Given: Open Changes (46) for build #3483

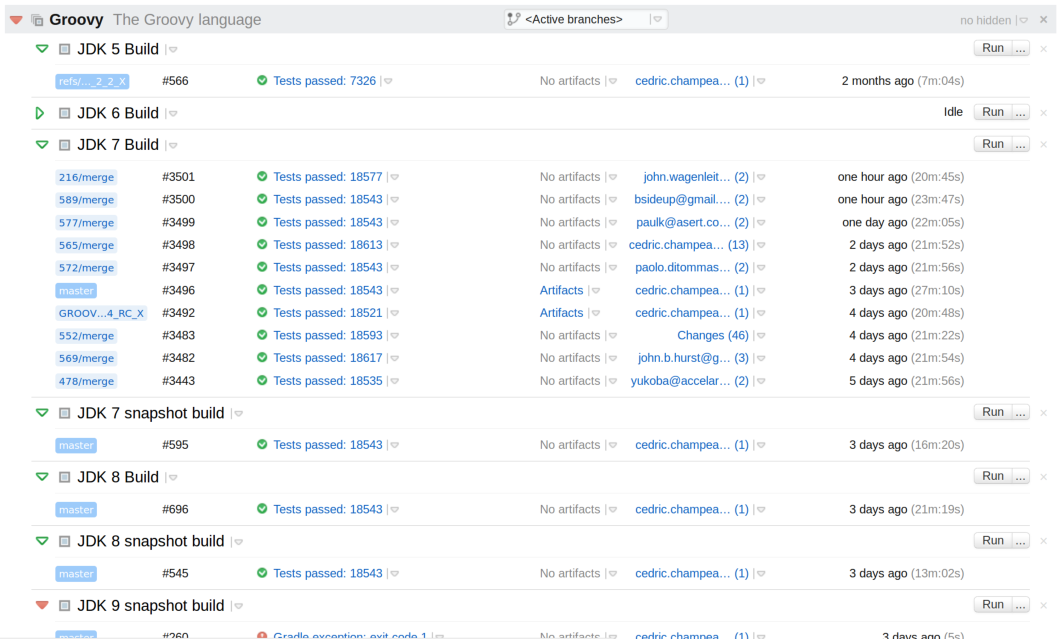Looking at the screenshot, I should tap(713, 335).
